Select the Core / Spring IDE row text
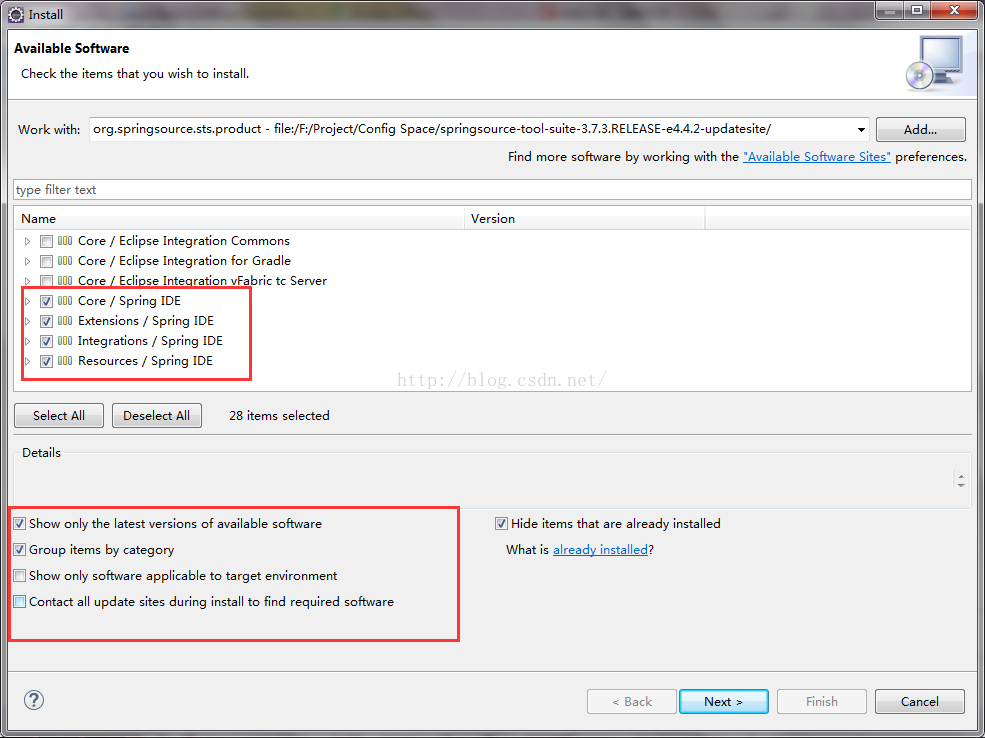The height and width of the screenshot is (738, 985). (x=129, y=301)
